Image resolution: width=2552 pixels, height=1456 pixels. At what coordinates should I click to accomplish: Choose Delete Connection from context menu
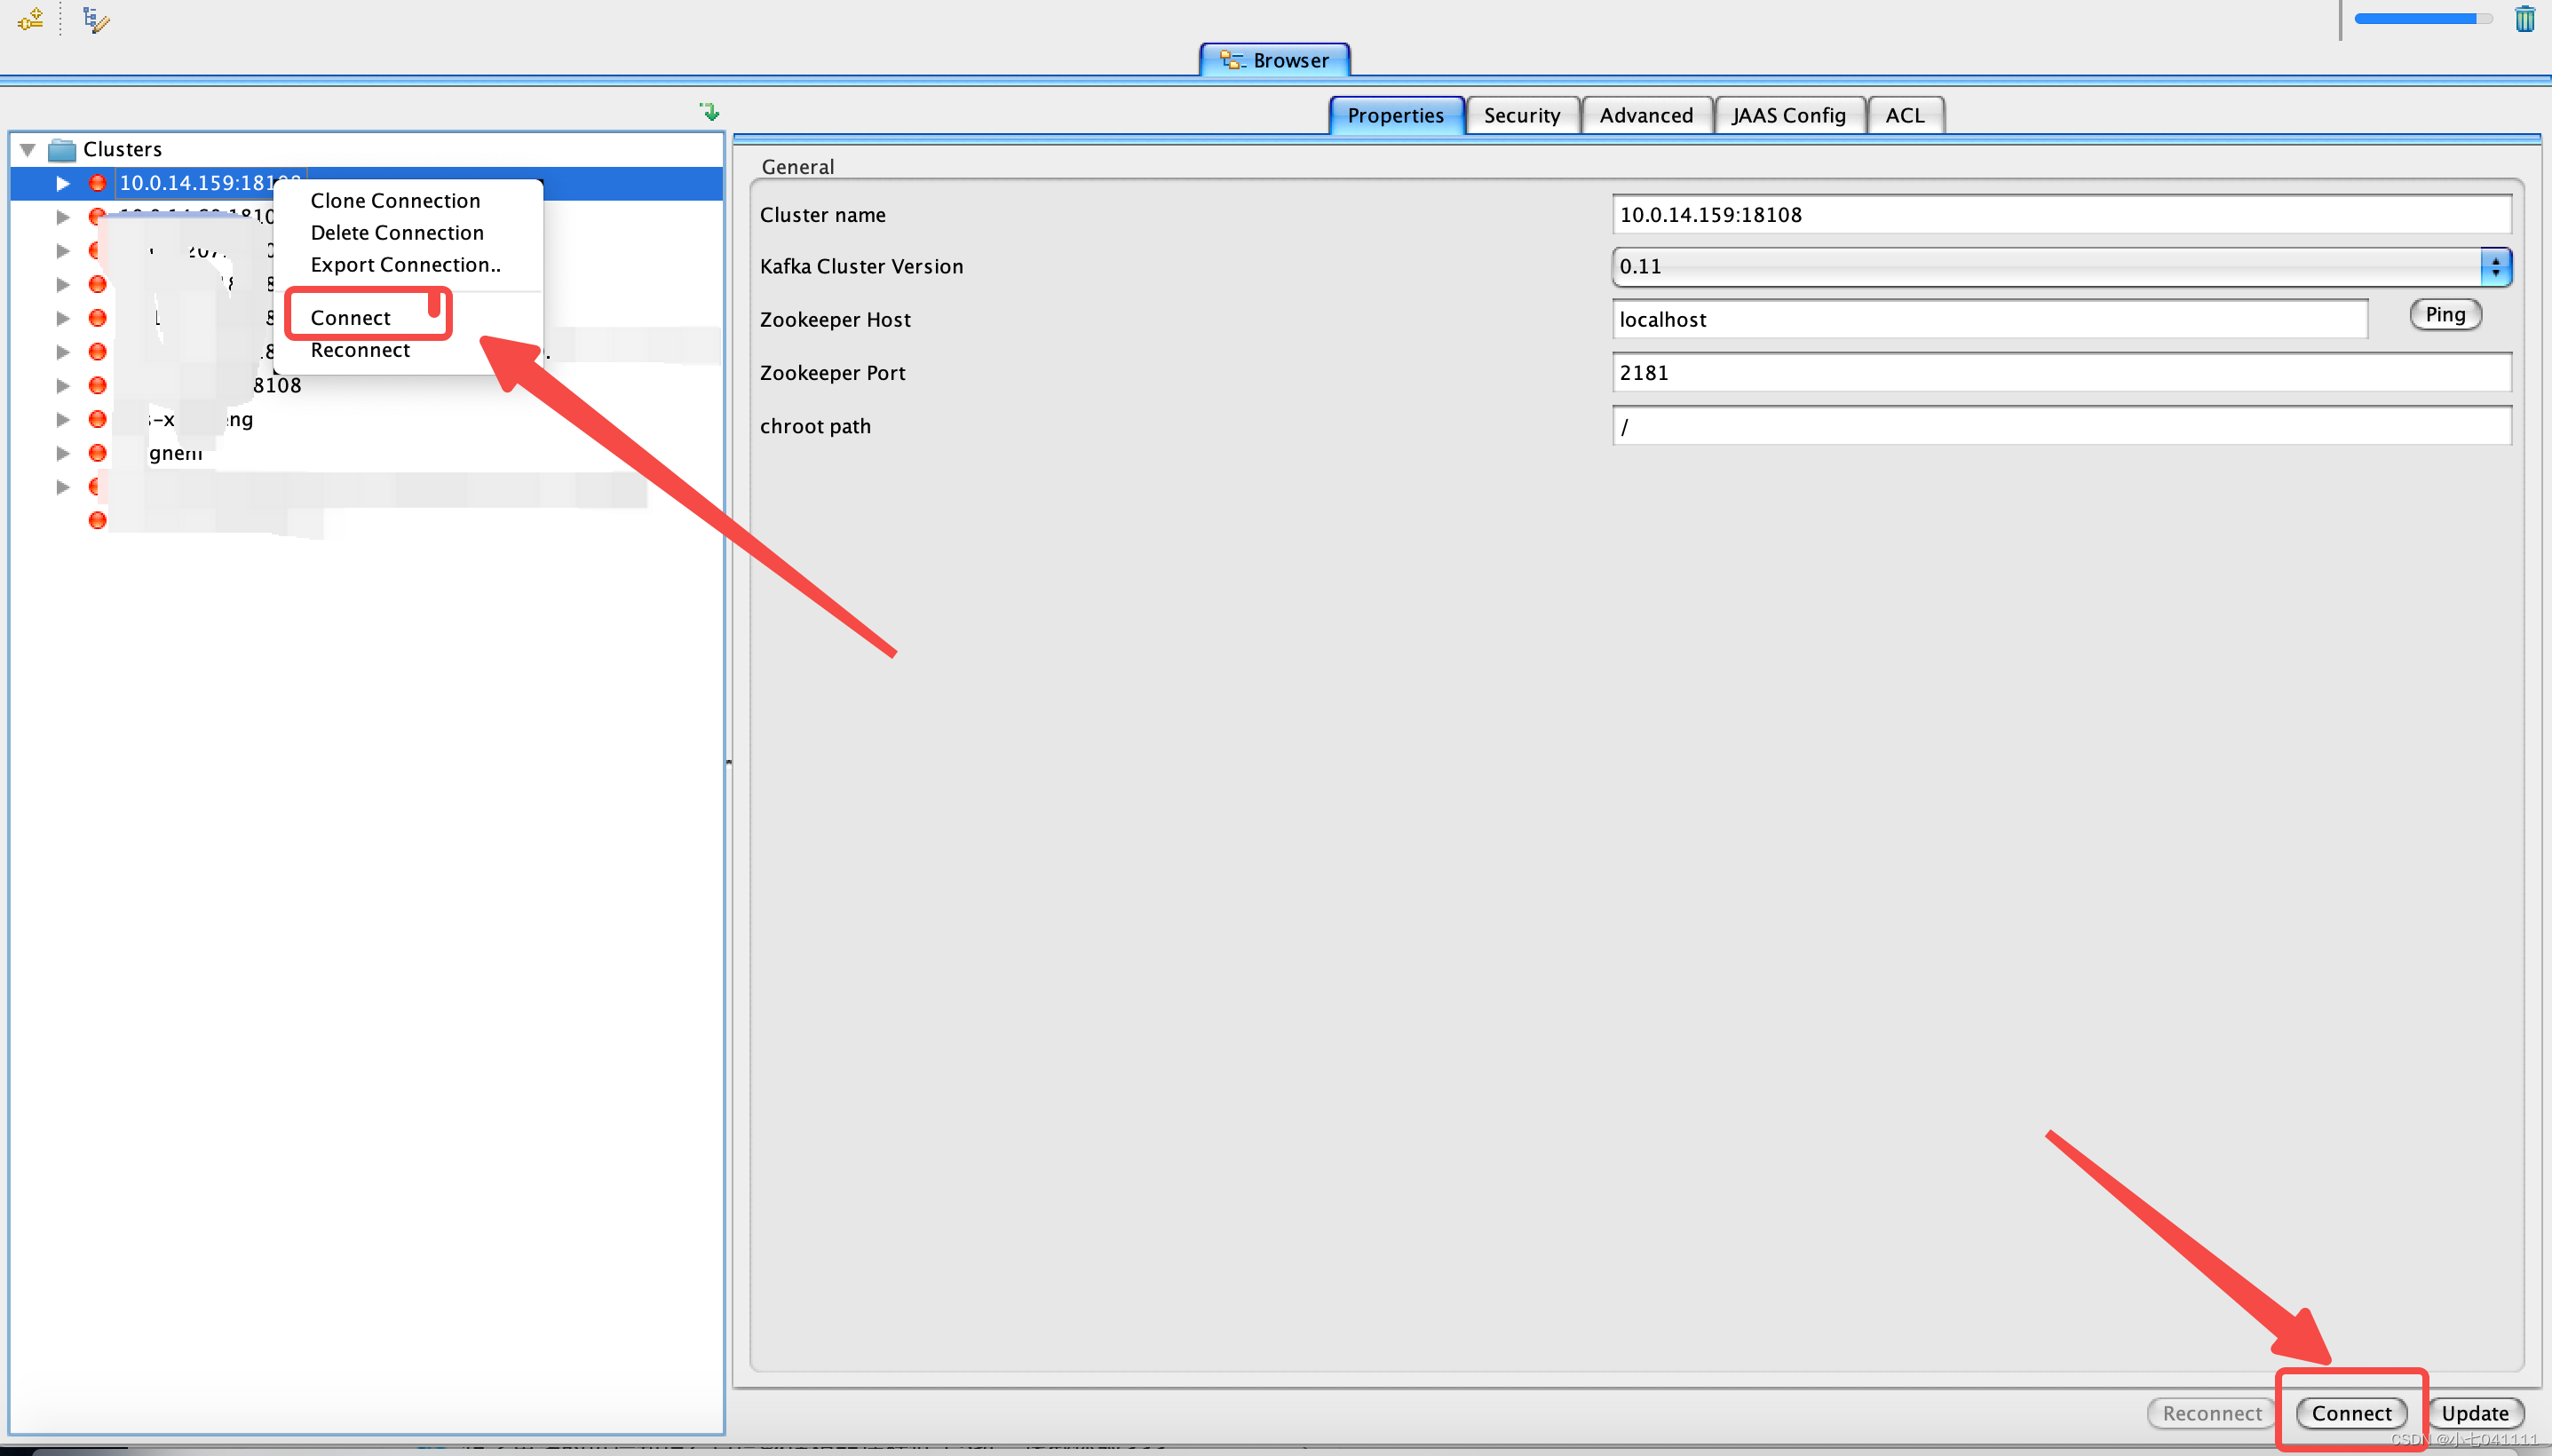pos(397,232)
